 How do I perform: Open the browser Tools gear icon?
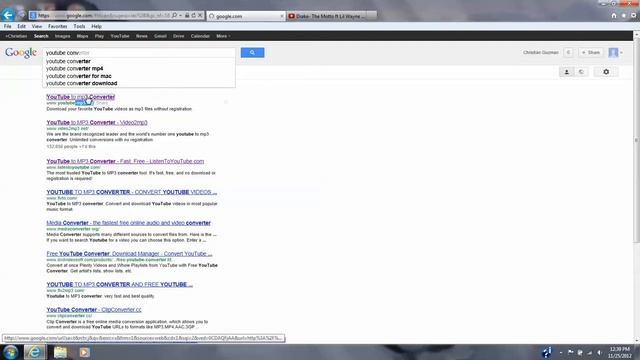coord(633,16)
